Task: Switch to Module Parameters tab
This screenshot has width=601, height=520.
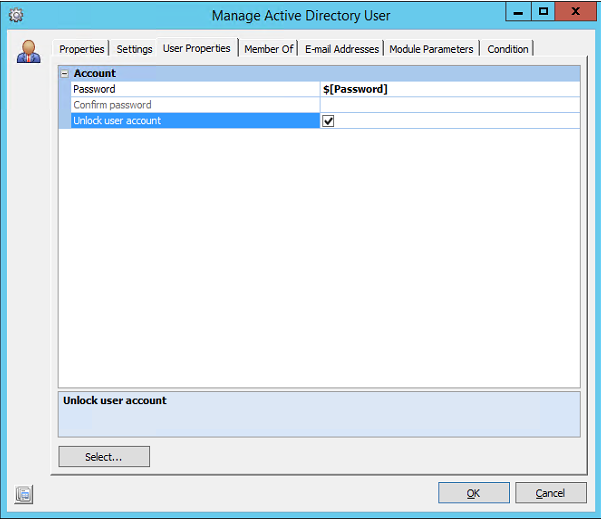Action: tap(431, 49)
